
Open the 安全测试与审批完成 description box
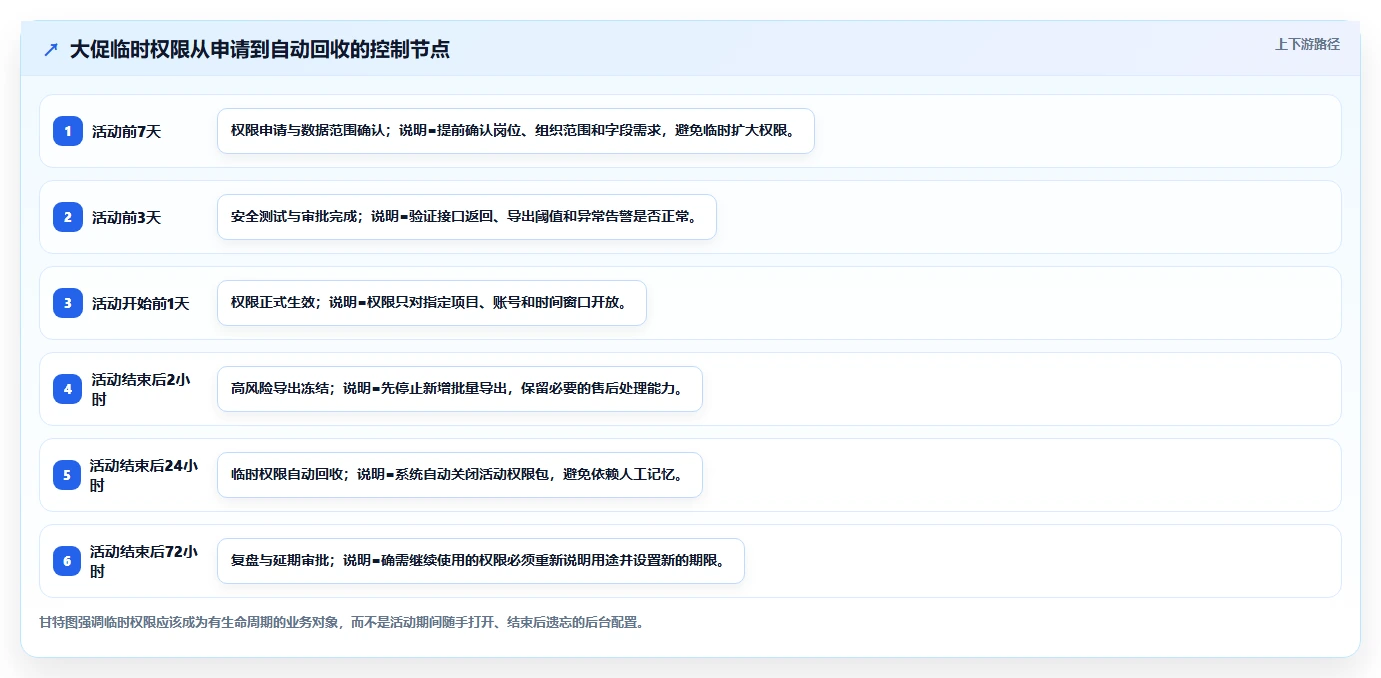[x=467, y=217]
